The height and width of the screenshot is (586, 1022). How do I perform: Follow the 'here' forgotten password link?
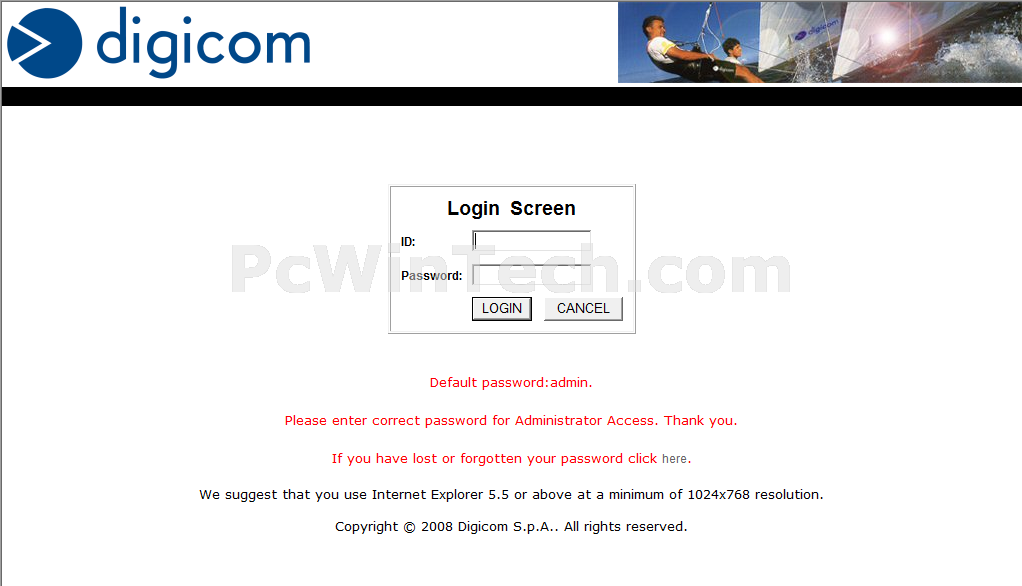(675, 459)
